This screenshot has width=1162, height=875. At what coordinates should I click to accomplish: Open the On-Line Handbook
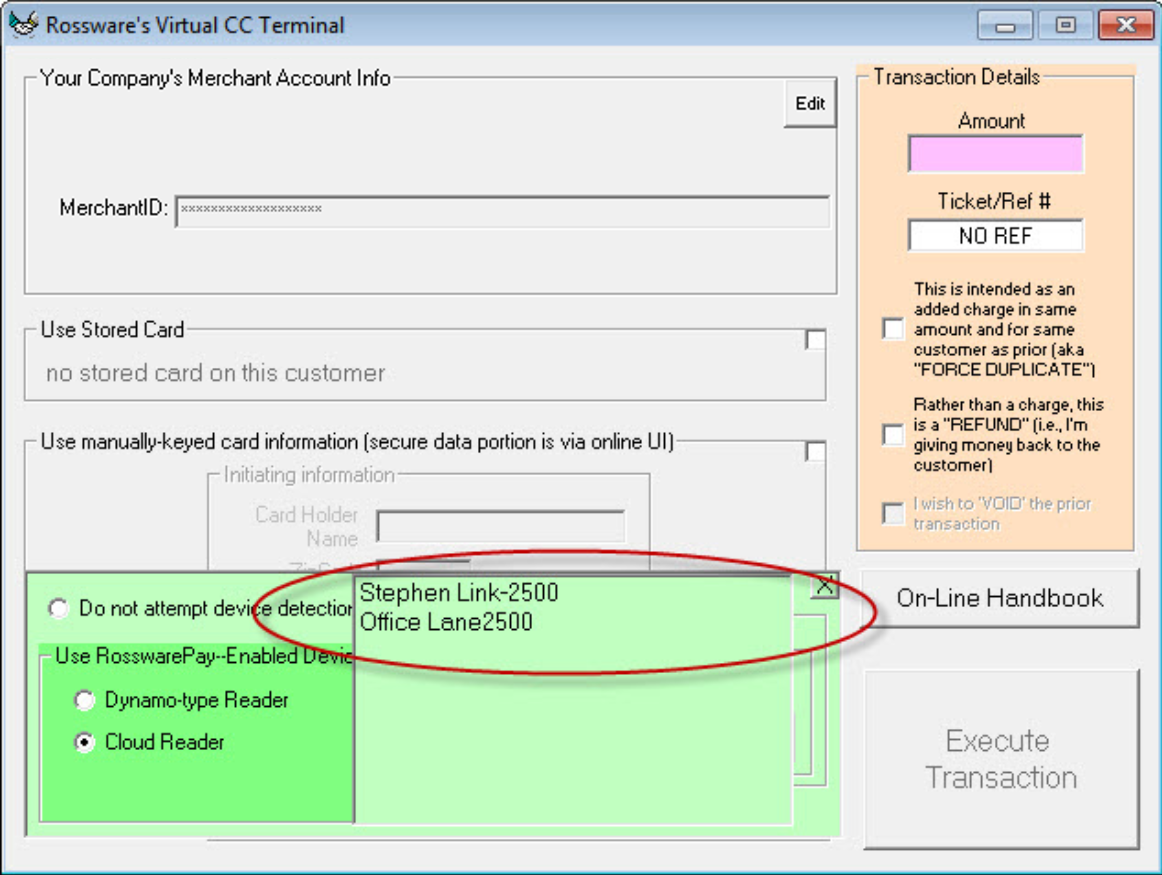coord(1000,599)
